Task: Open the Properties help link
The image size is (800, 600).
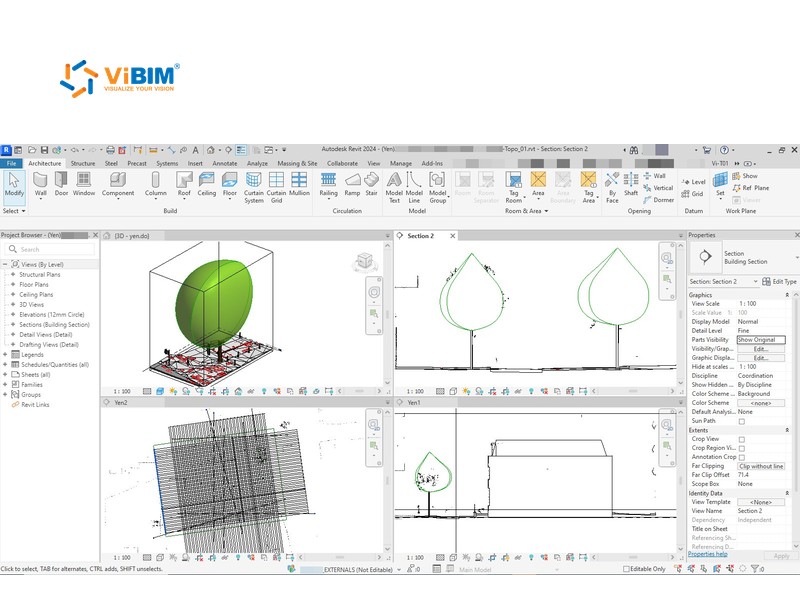Action: (x=708, y=554)
